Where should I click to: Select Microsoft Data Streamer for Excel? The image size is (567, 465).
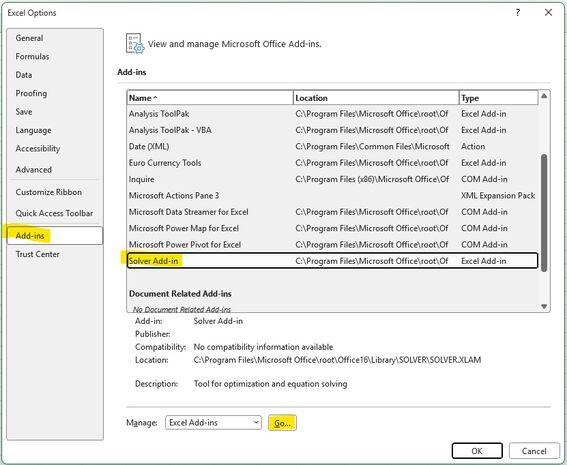click(x=332, y=212)
